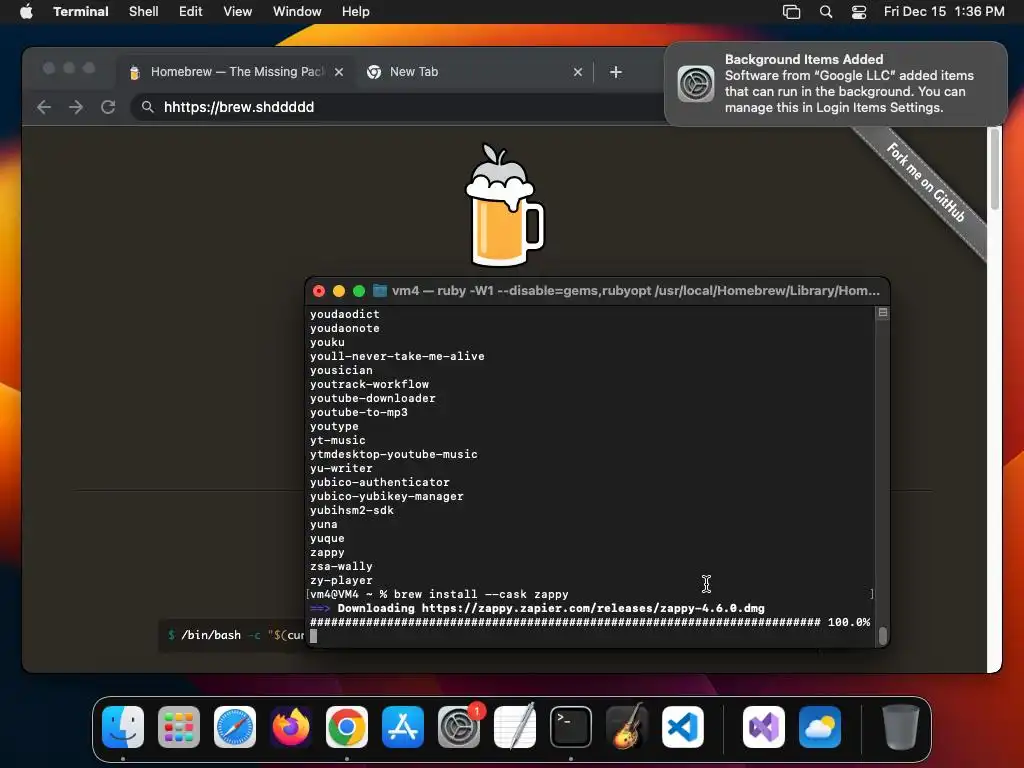Reload the browser page
The height and width of the screenshot is (768, 1024).
[x=108, y=107]
